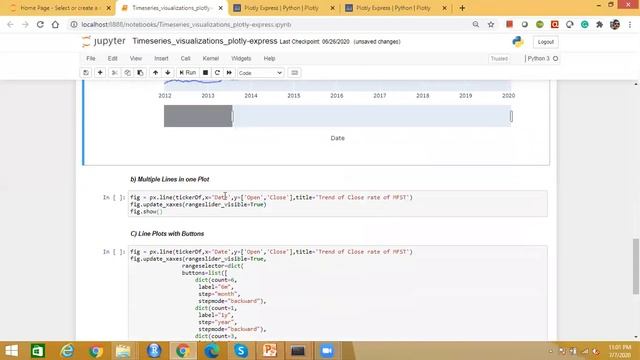Viewport: 640px width, 360px height.
Task: Open PowerPoint from the taskbar
Action: pos(269,351)
